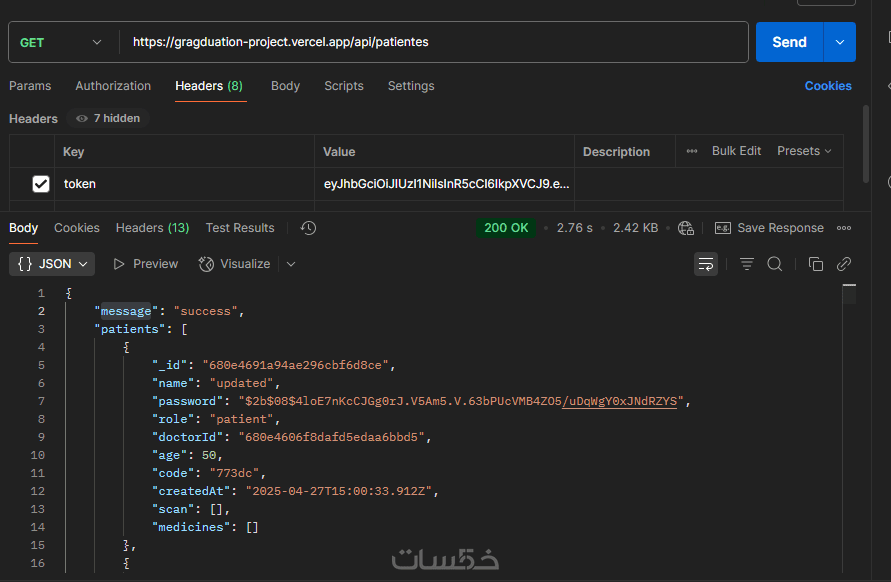The height and width of the screenshot is (582, 891).
Task: Switch to the Authorization tab
Action: click(x=113, y=86)
